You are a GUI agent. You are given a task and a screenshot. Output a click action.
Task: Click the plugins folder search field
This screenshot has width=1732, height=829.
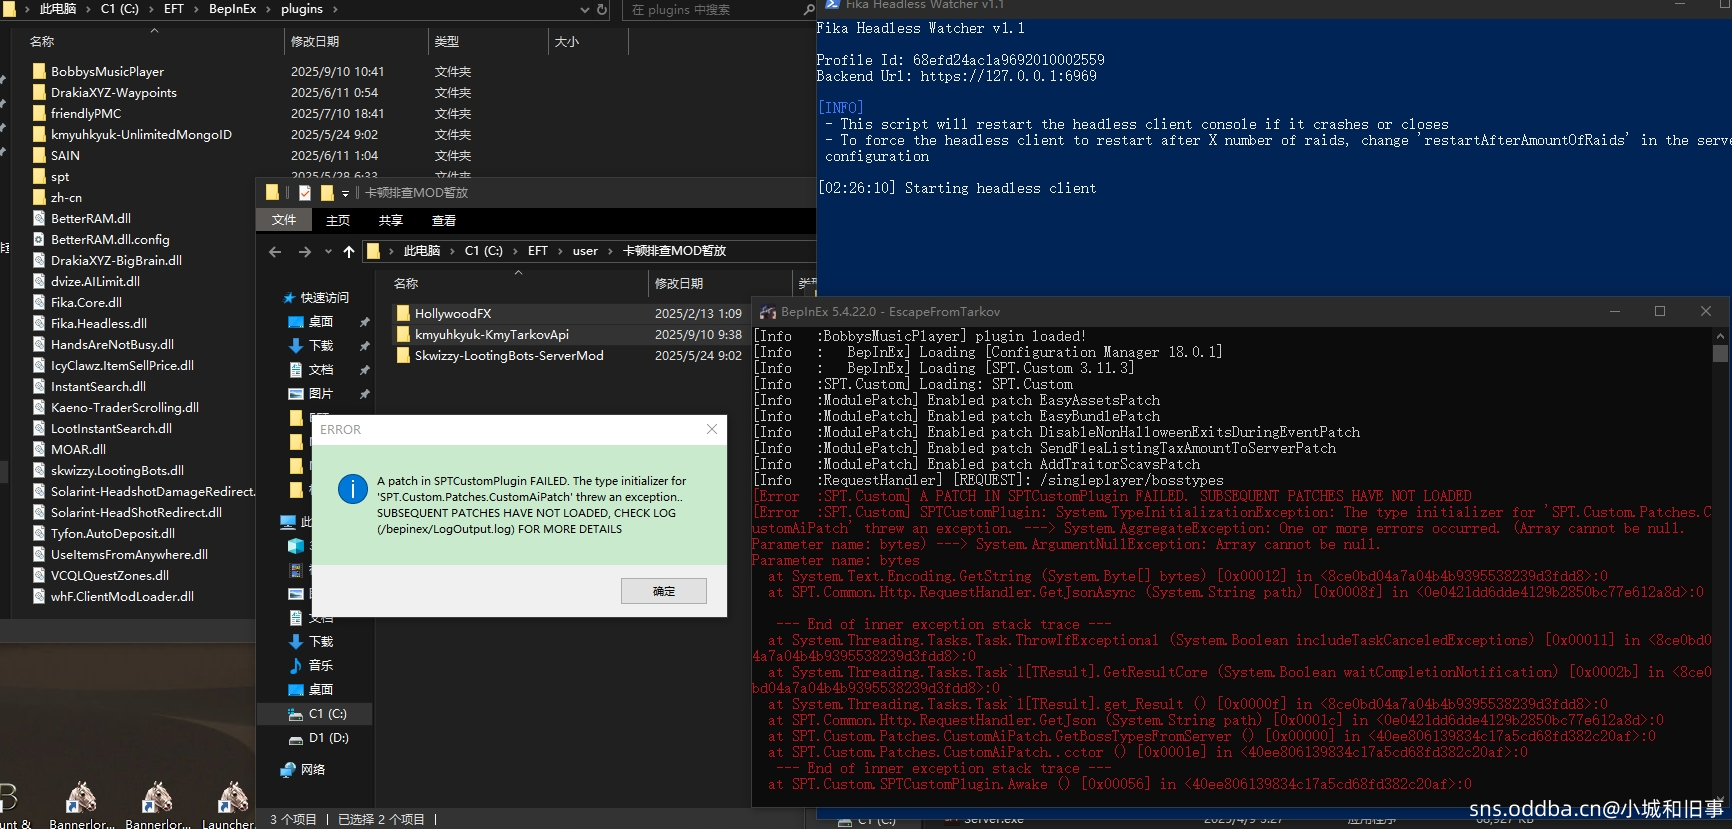(710, 9)
